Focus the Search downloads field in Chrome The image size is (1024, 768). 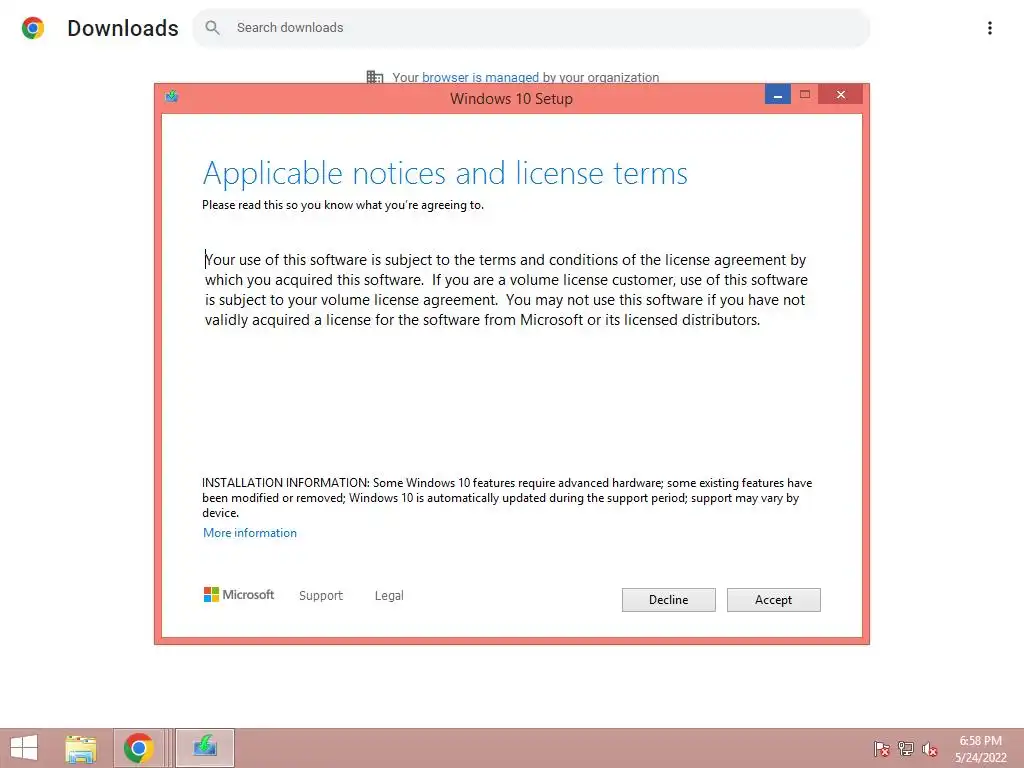point(531,27)
